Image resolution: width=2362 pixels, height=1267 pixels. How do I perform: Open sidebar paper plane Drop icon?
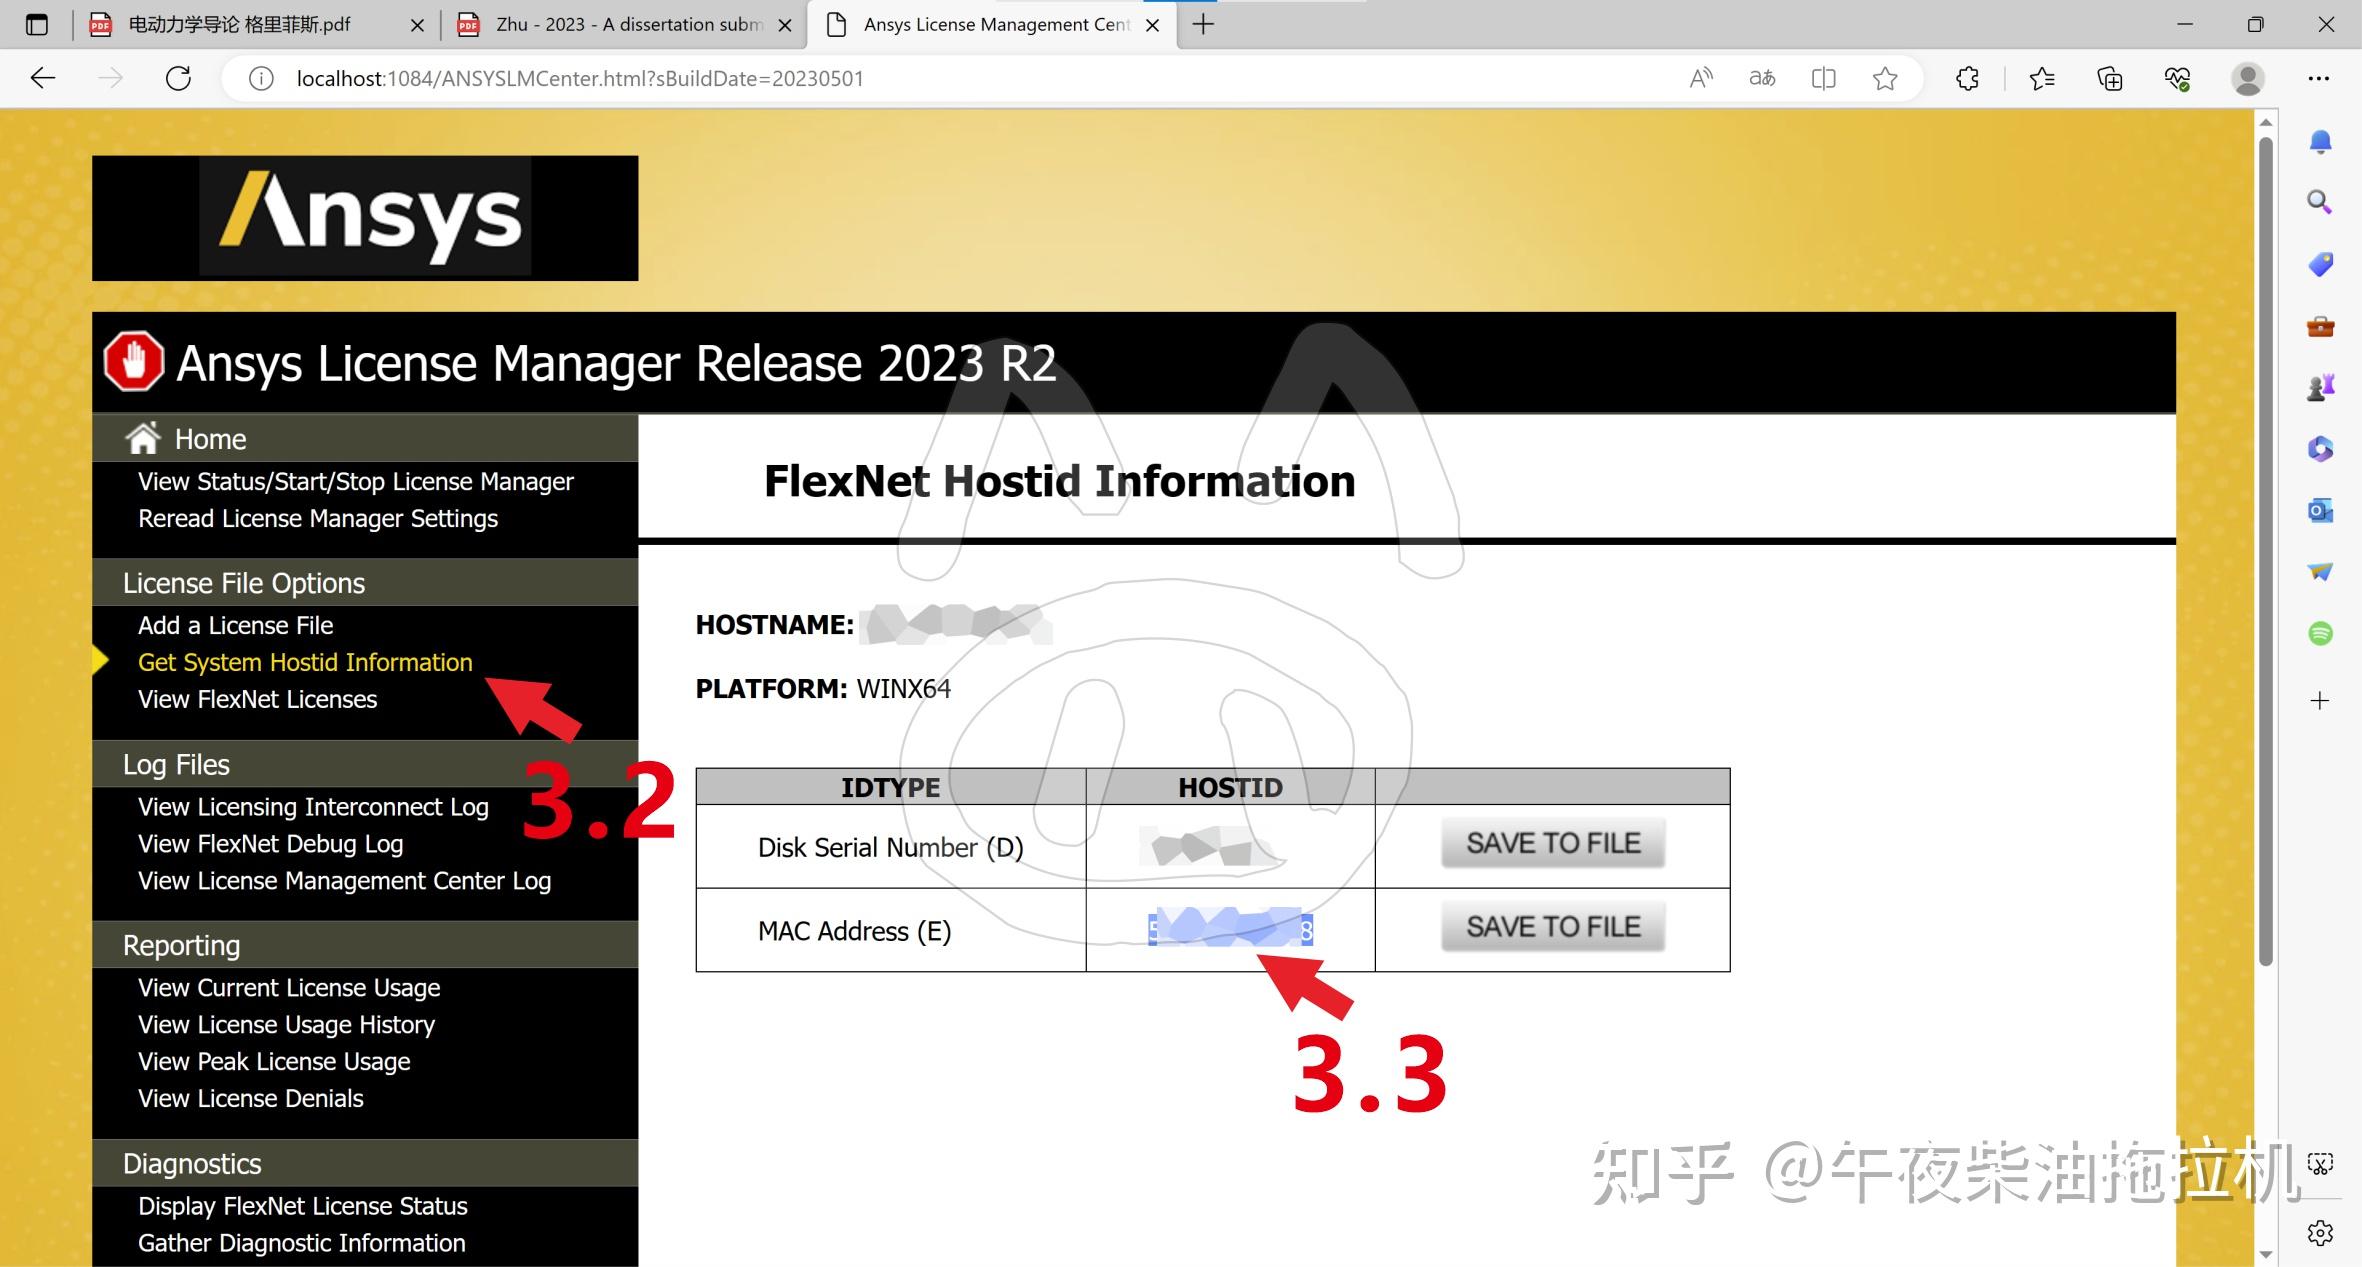tap(2320, 571)
